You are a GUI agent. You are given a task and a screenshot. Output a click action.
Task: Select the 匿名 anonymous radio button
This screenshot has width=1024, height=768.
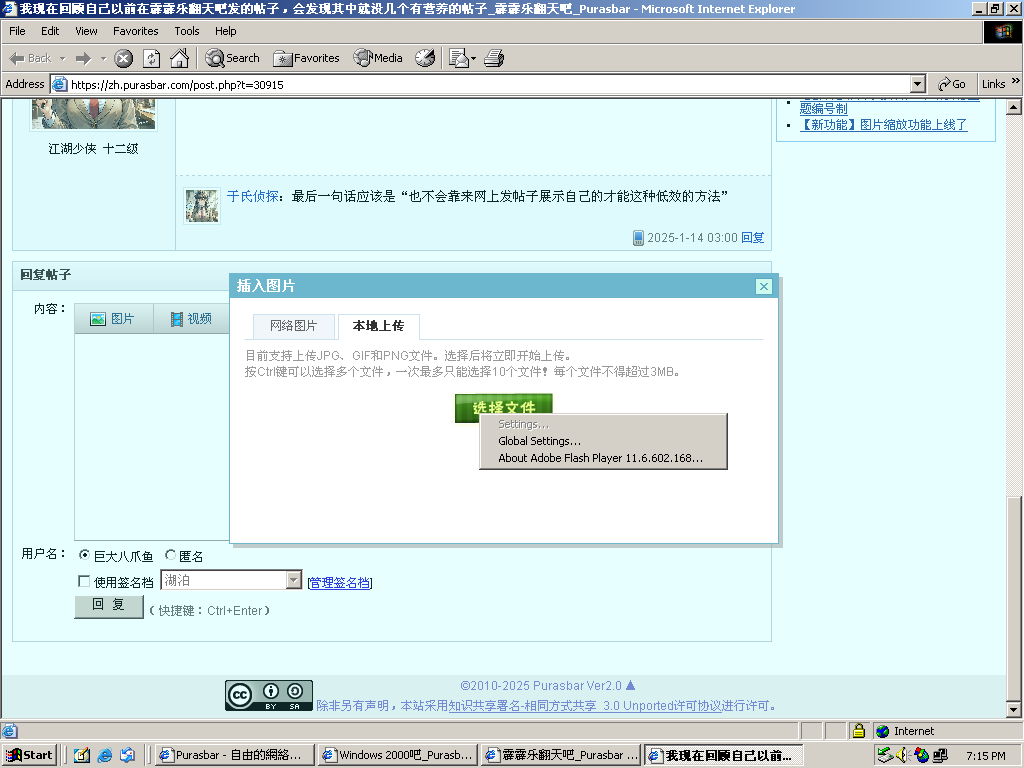(170, 555)
